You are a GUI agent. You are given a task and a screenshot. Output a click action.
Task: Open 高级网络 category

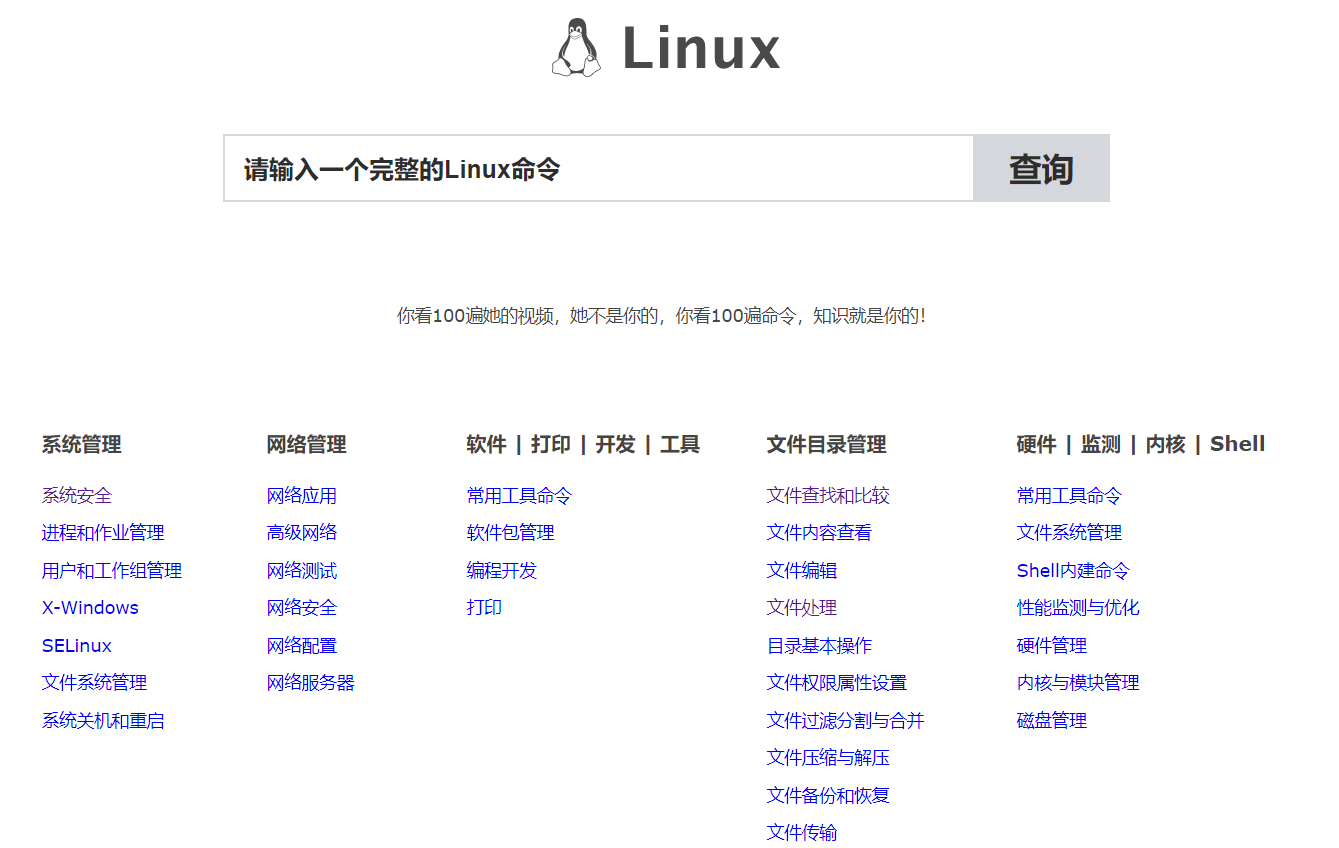coord(302,533)
